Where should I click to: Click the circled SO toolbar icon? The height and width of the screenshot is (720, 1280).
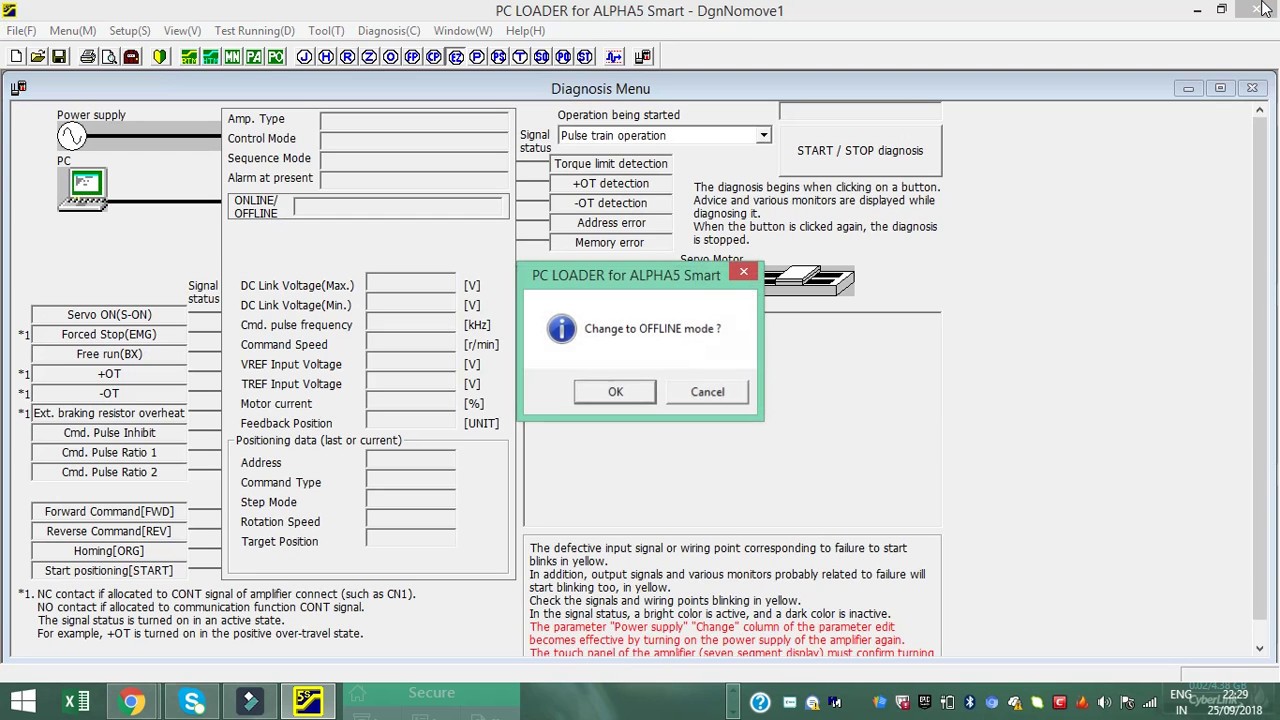(x=541, y=57)
